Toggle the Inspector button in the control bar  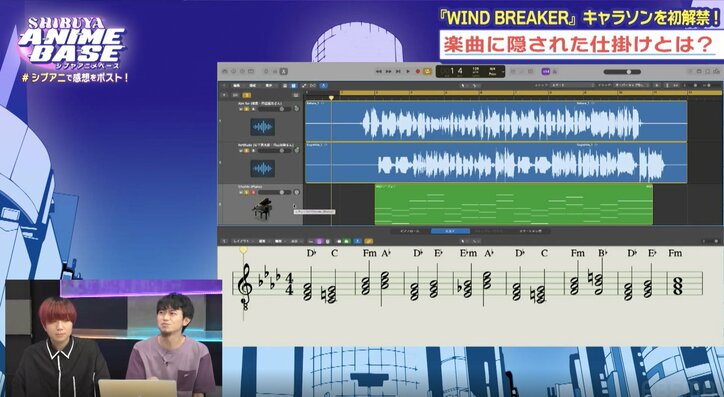[234, 71]
